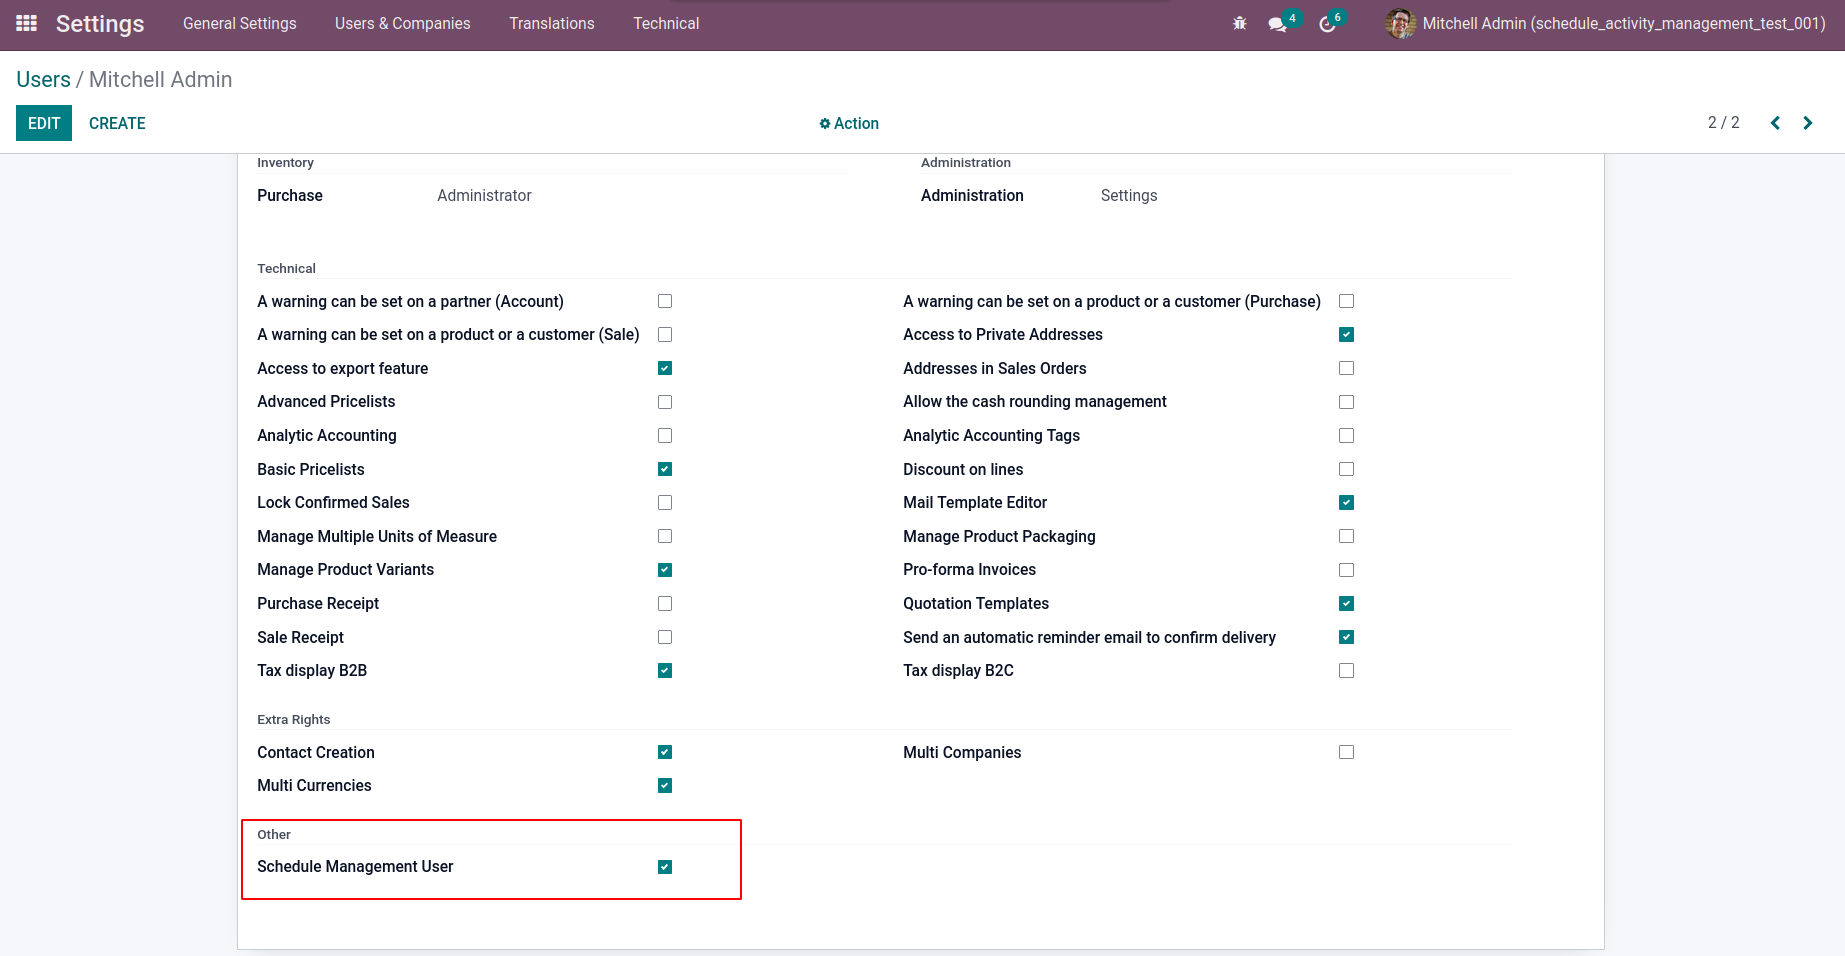Open the conversations chat icon
Screen dimensions: 1845x956
(x=1277, y=24)
